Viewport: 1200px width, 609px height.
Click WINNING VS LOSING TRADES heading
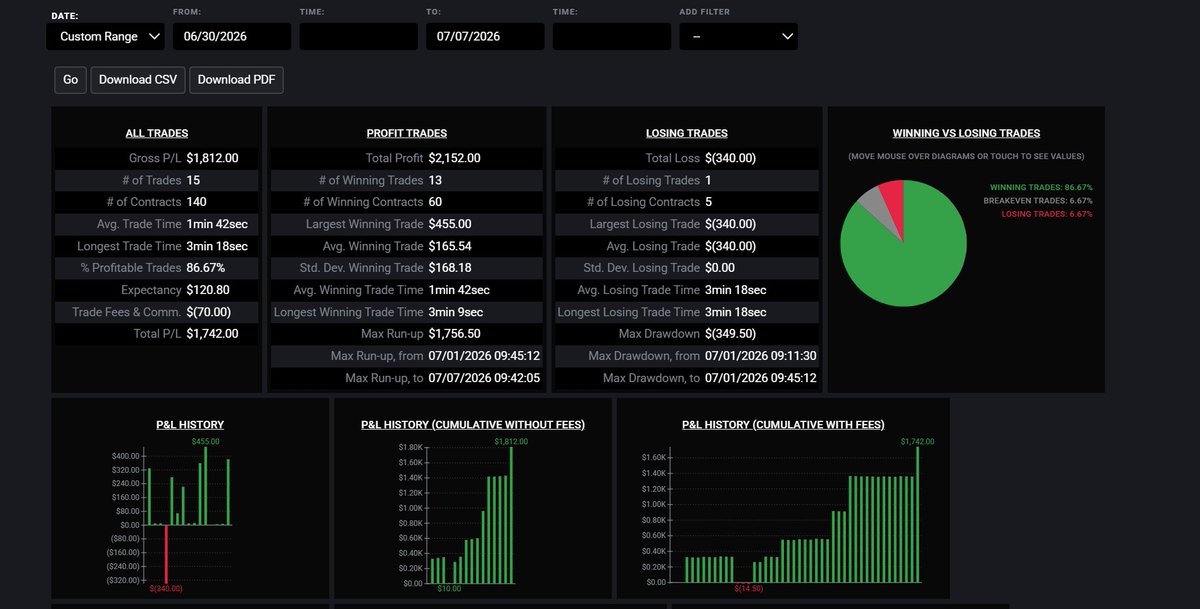coord(966,133)
